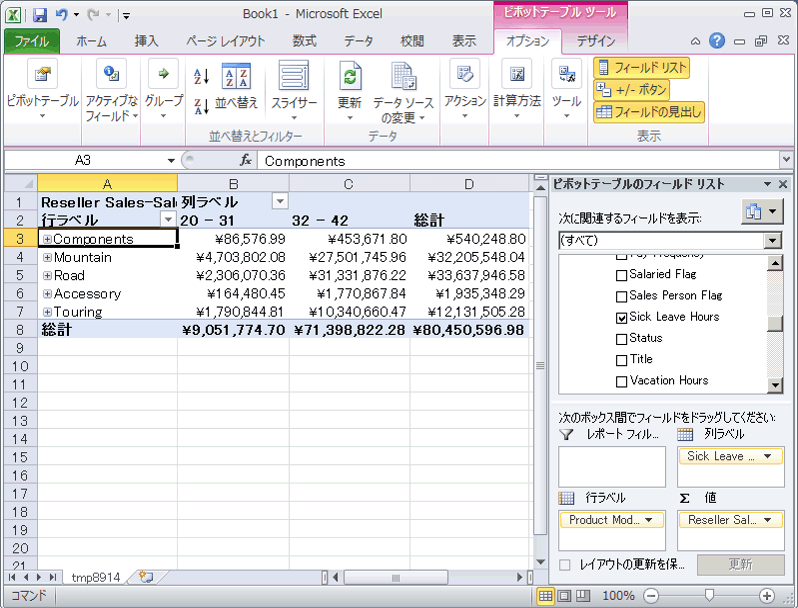Screen dimensions: 798x608
Task: Enable レイアウトの更新を保留 checkbox
Action: point(564,565)
